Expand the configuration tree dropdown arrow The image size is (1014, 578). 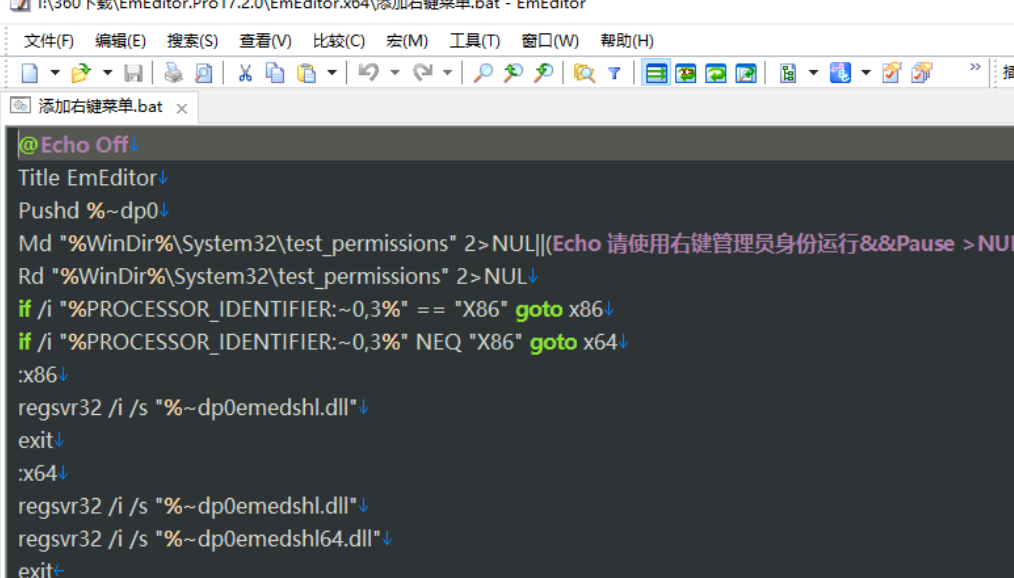814,73
